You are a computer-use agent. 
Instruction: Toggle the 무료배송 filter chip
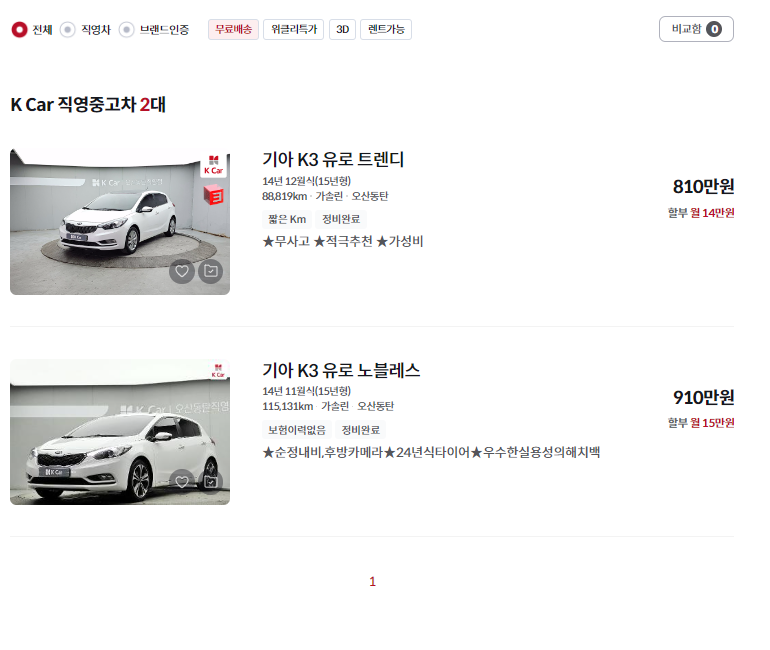click(x=233, y=29)
